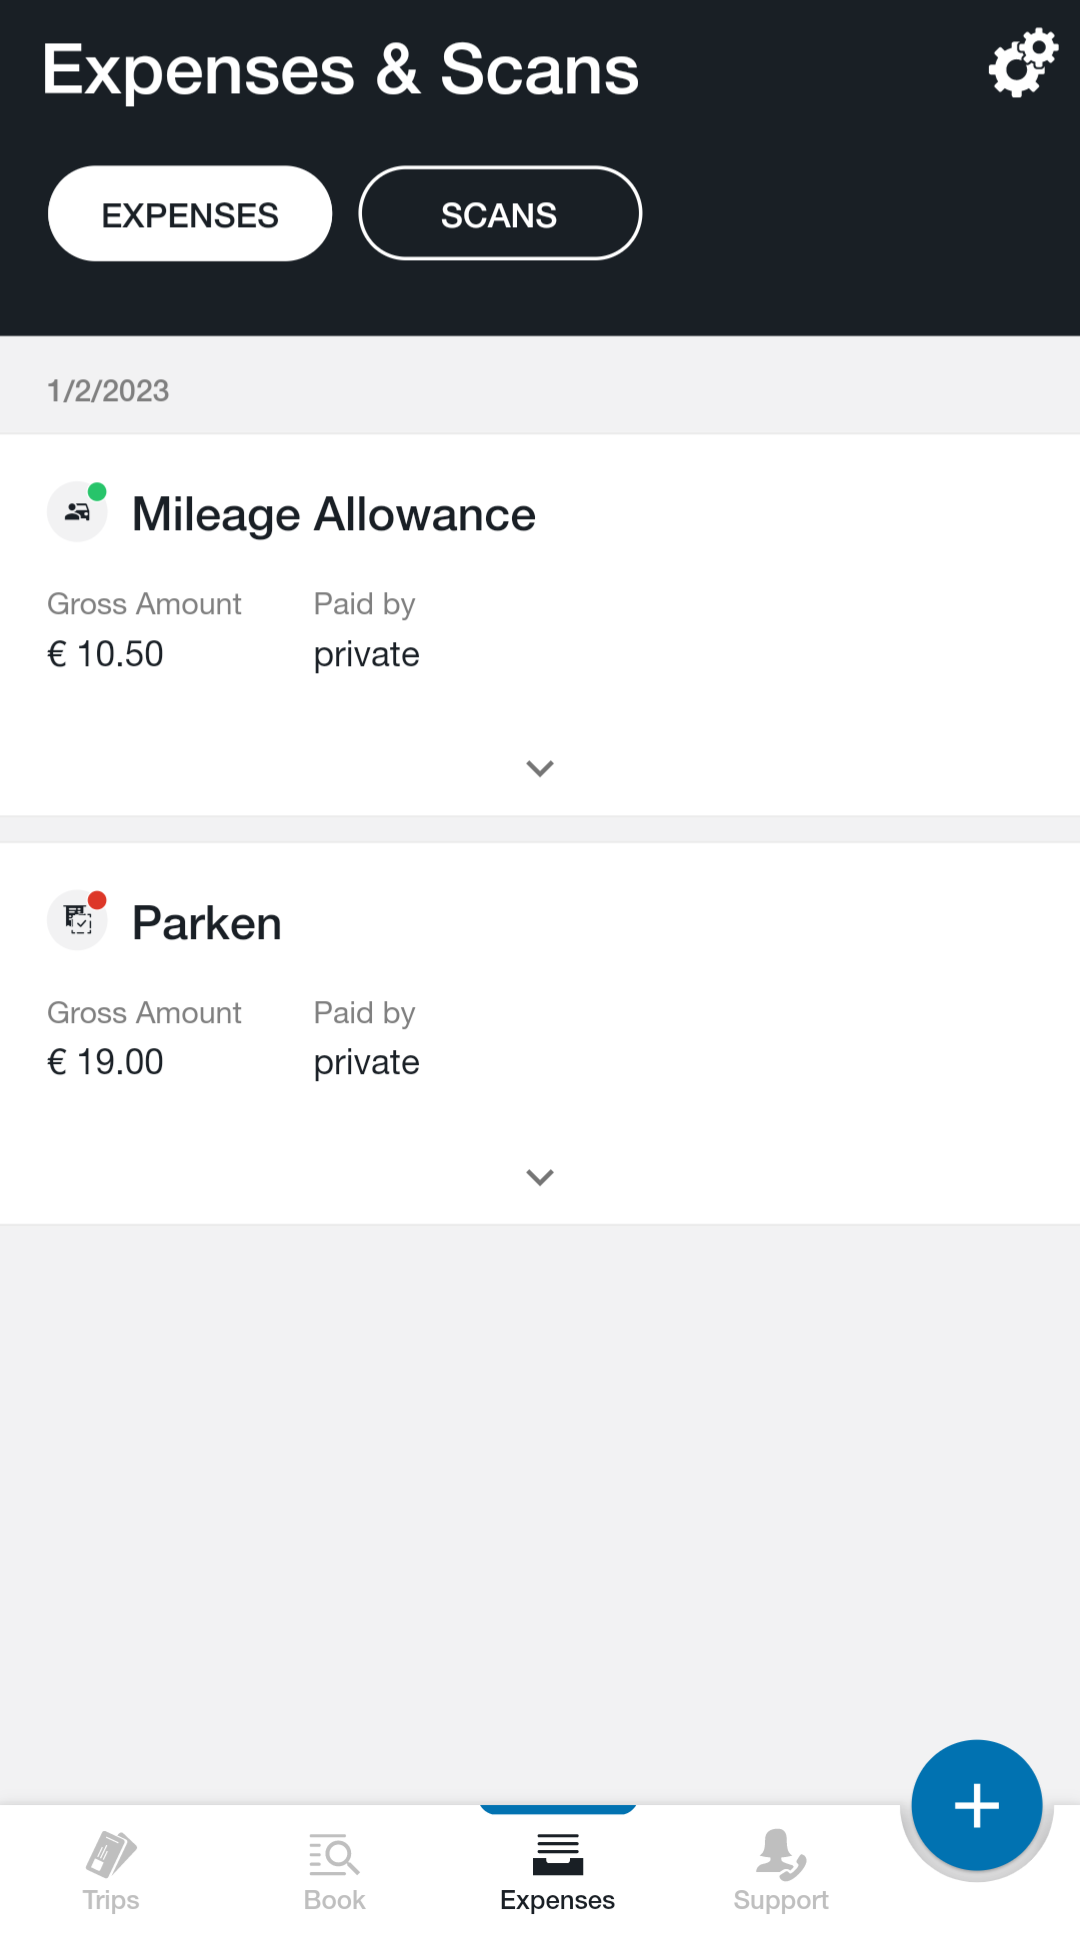Tap the Mileage Allowance car icon
The width and height of the screenshot is (1080, 1934).
pos(77,512)
